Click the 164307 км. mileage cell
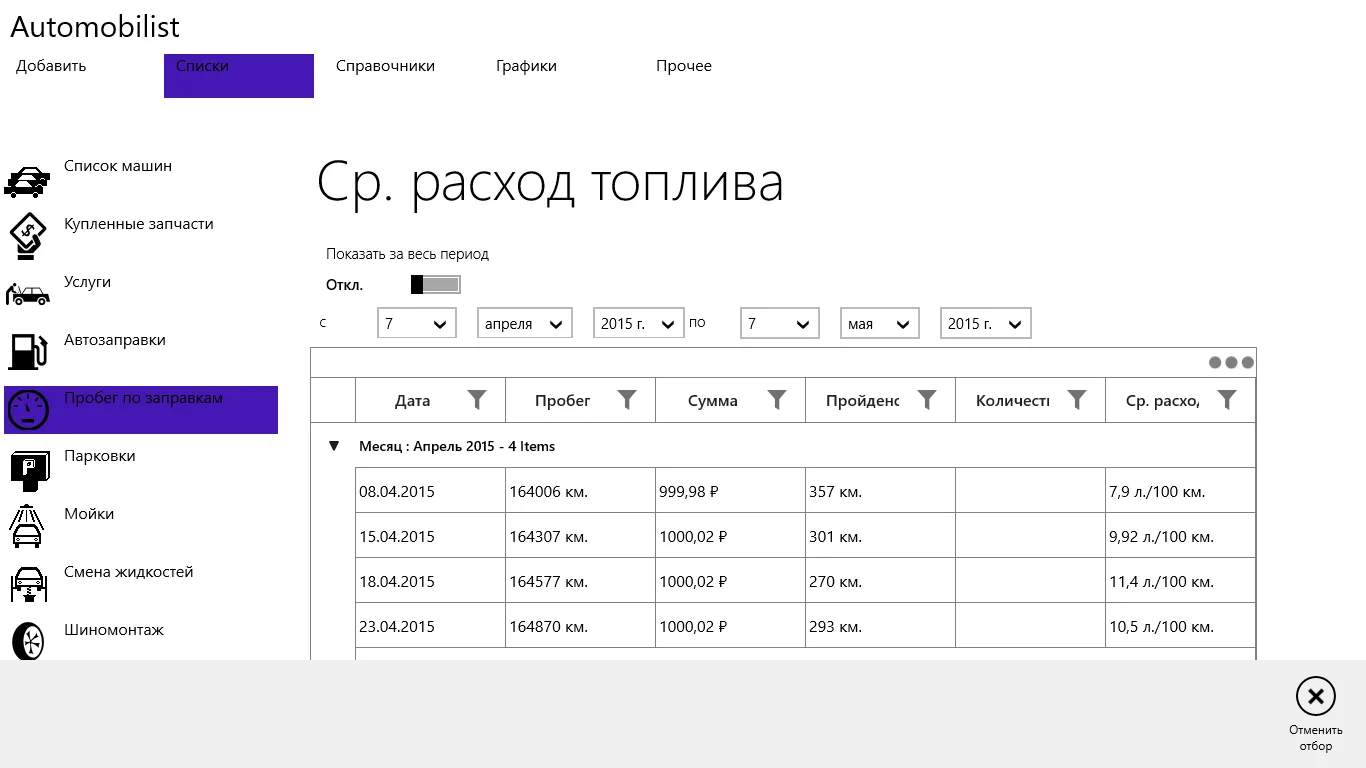The height and width of the screenshot is (768, 1366). coord(581,536)
